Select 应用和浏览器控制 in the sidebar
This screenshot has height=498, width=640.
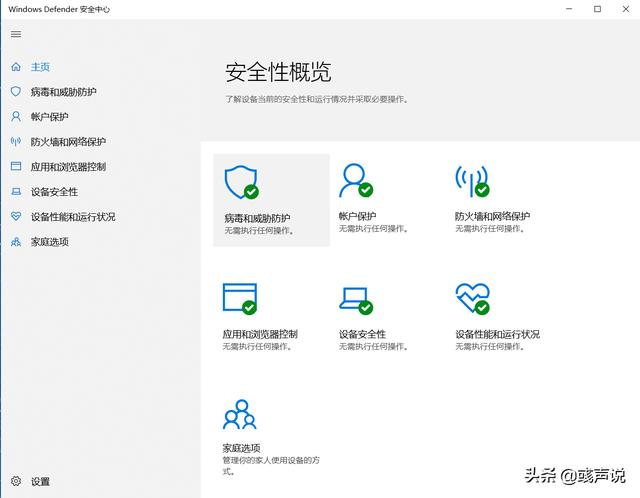(68, 167)
